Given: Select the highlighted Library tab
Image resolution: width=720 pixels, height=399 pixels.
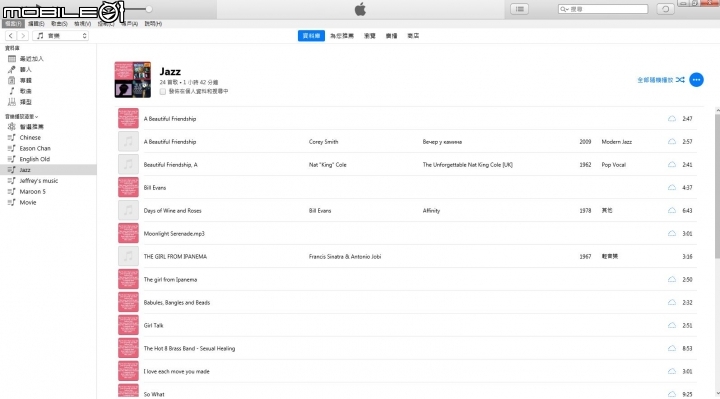Looking at the screenshot, I should click(x=311, y=36).
